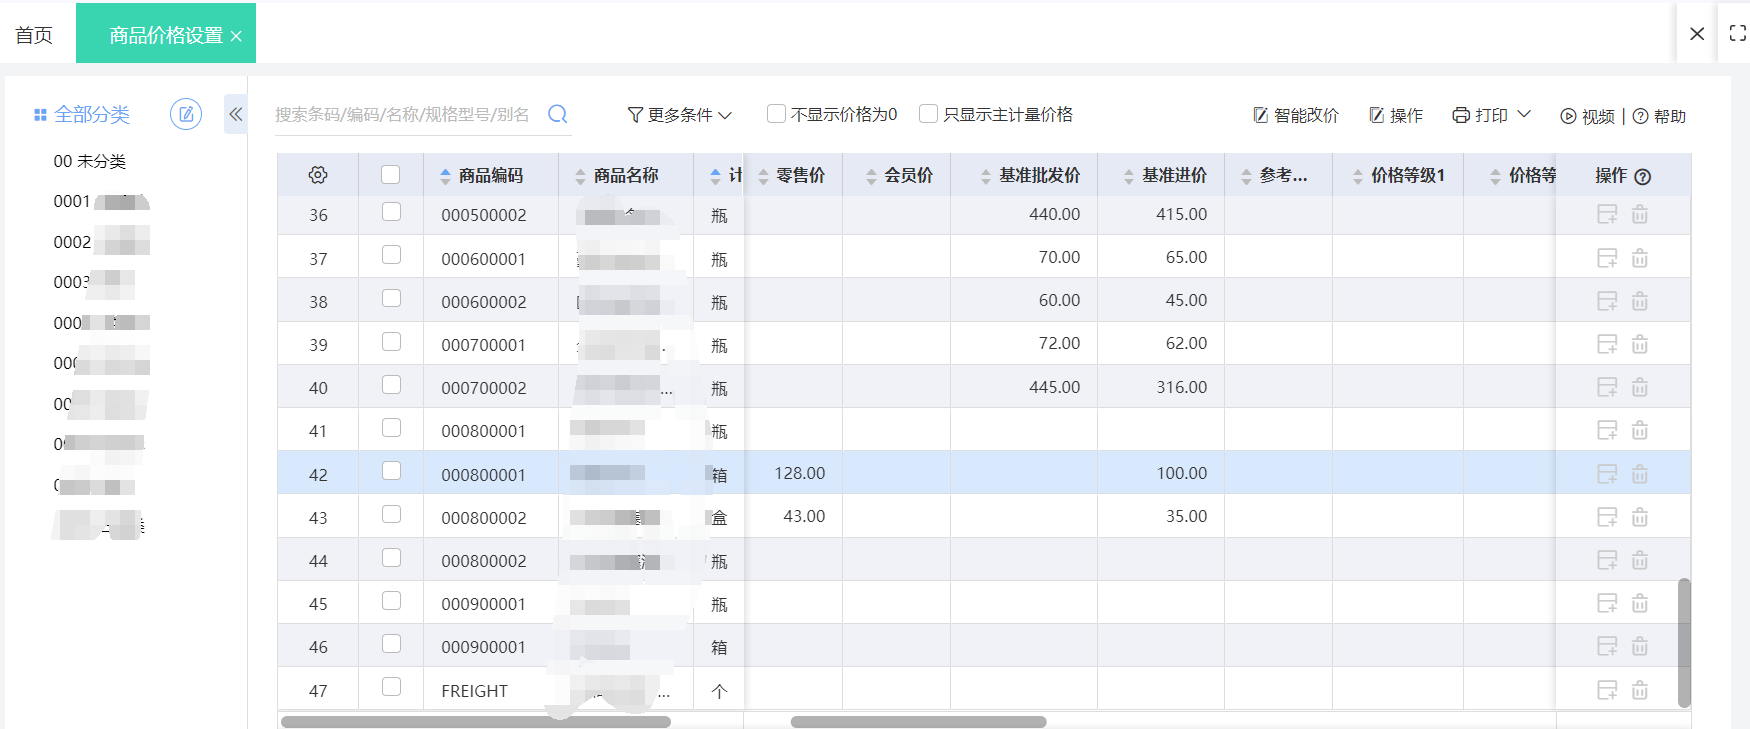Sort by 商品编码 column header
This screenshot has height=729, width=1750.
point(490,176)
